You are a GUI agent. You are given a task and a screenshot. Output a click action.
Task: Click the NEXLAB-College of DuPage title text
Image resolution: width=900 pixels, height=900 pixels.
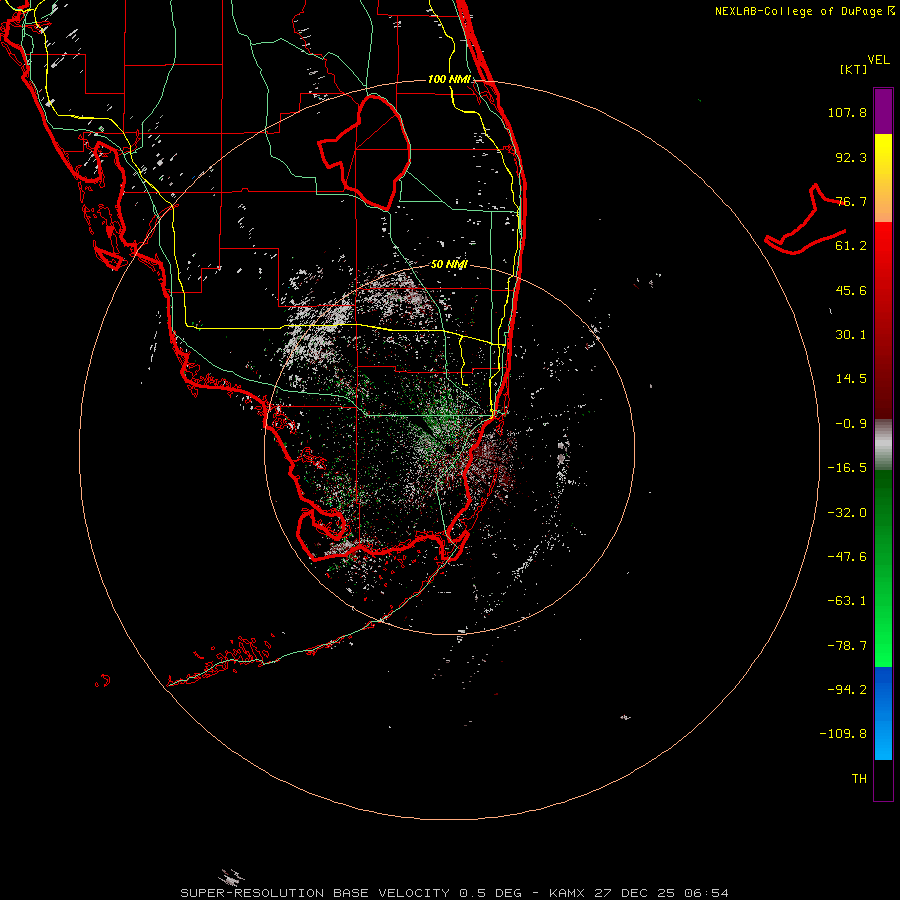[804, 11]
